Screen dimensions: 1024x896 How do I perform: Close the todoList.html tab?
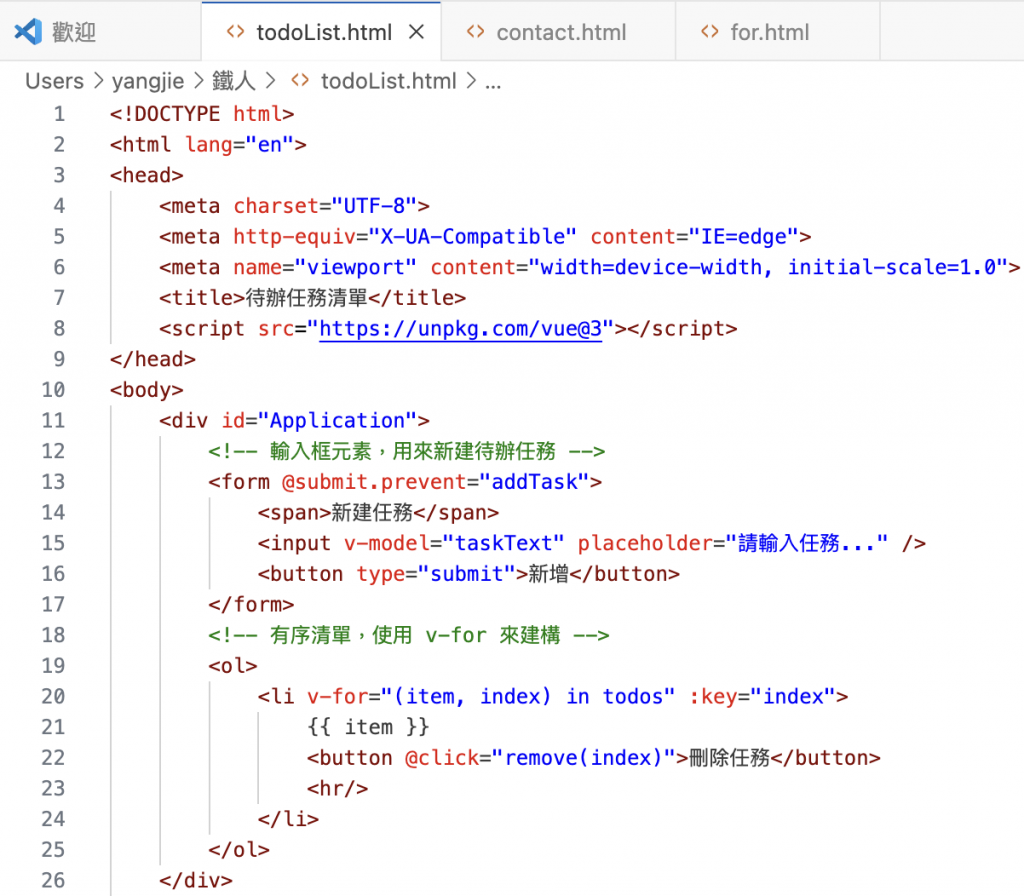point(417,31)
